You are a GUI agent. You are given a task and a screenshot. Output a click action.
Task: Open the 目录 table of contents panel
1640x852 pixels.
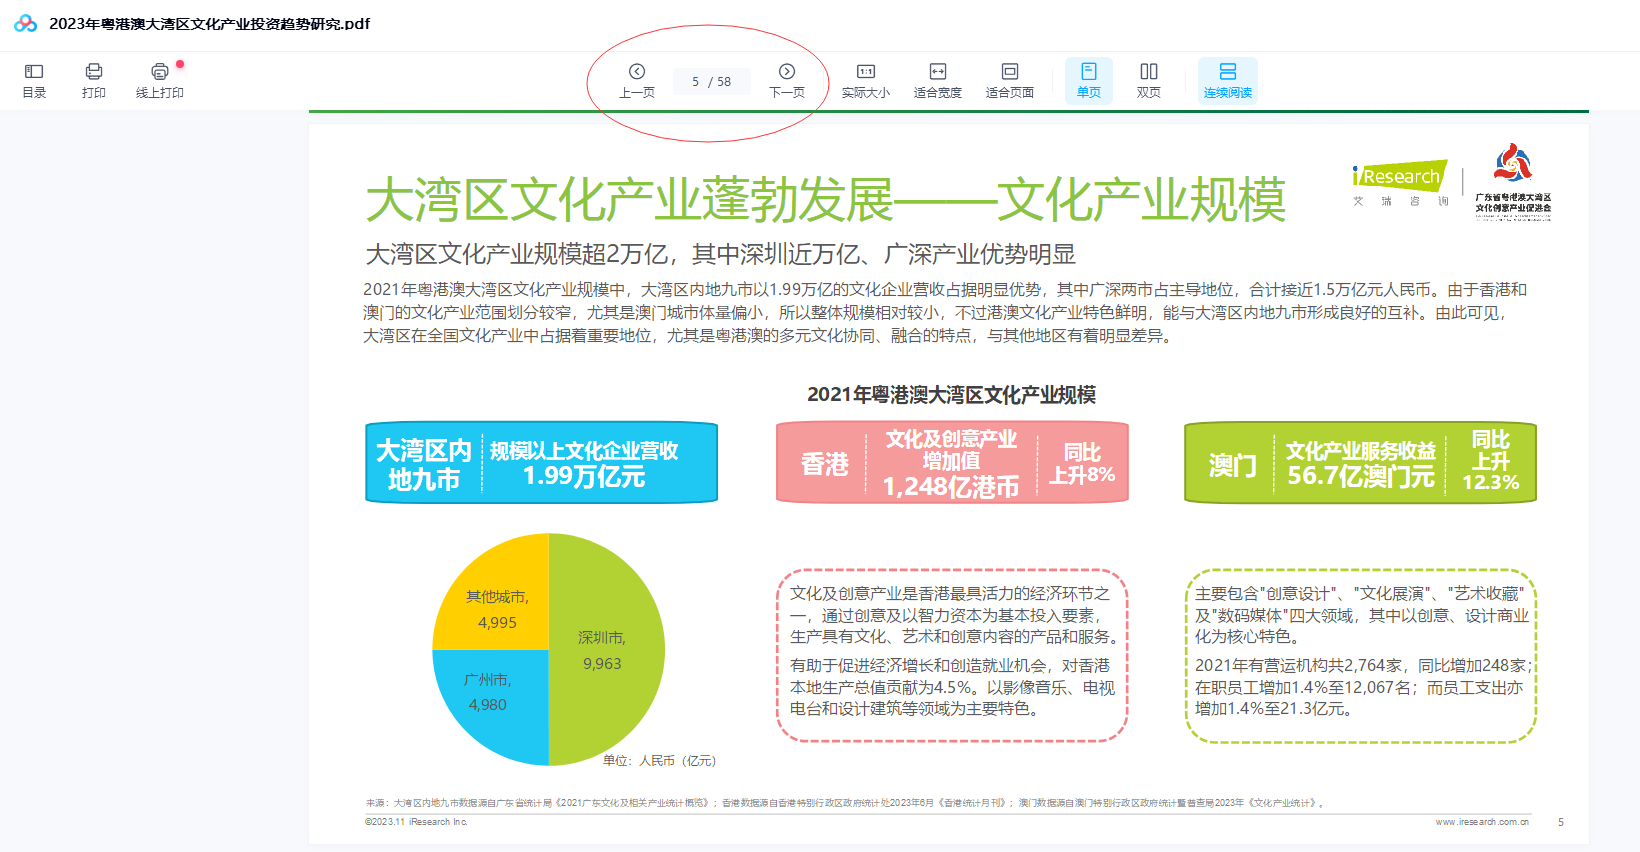coord(34,81)
